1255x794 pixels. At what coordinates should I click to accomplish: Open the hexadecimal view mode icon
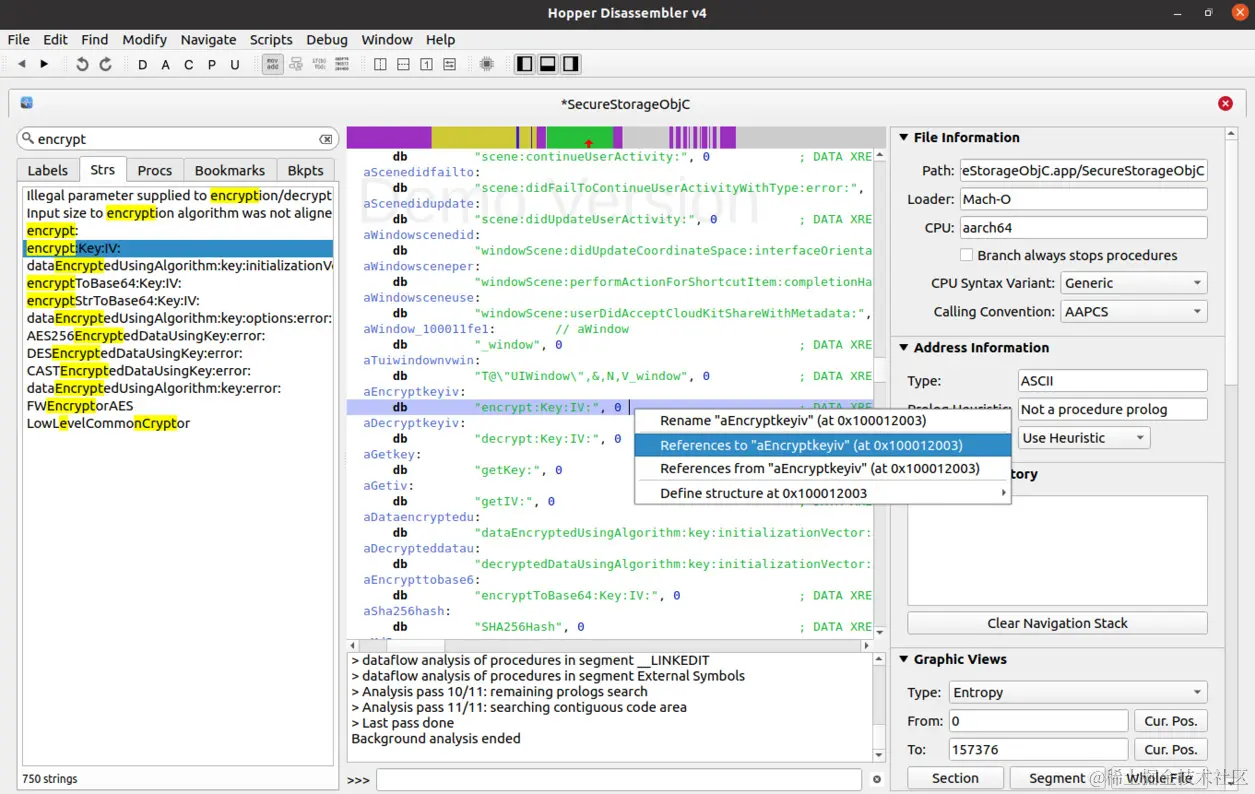pos(342,64)
